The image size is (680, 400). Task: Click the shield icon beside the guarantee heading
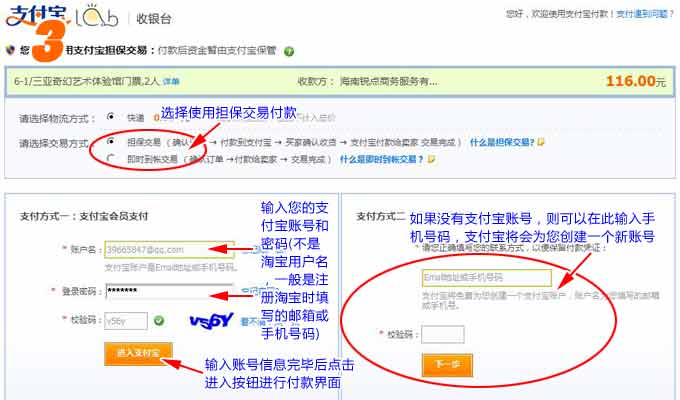tap(10, 49)
